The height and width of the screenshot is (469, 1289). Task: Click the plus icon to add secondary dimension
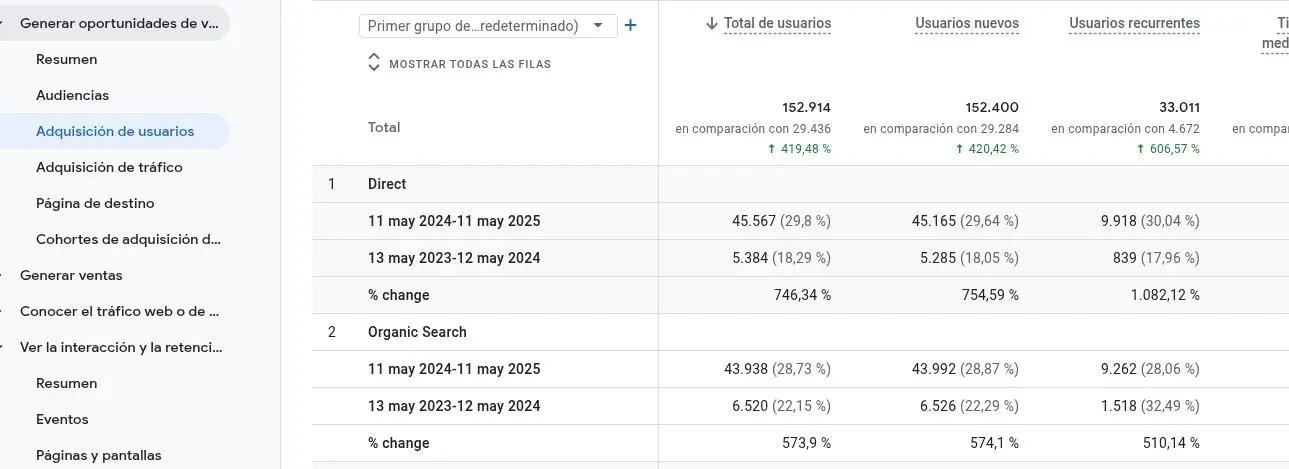630,25
